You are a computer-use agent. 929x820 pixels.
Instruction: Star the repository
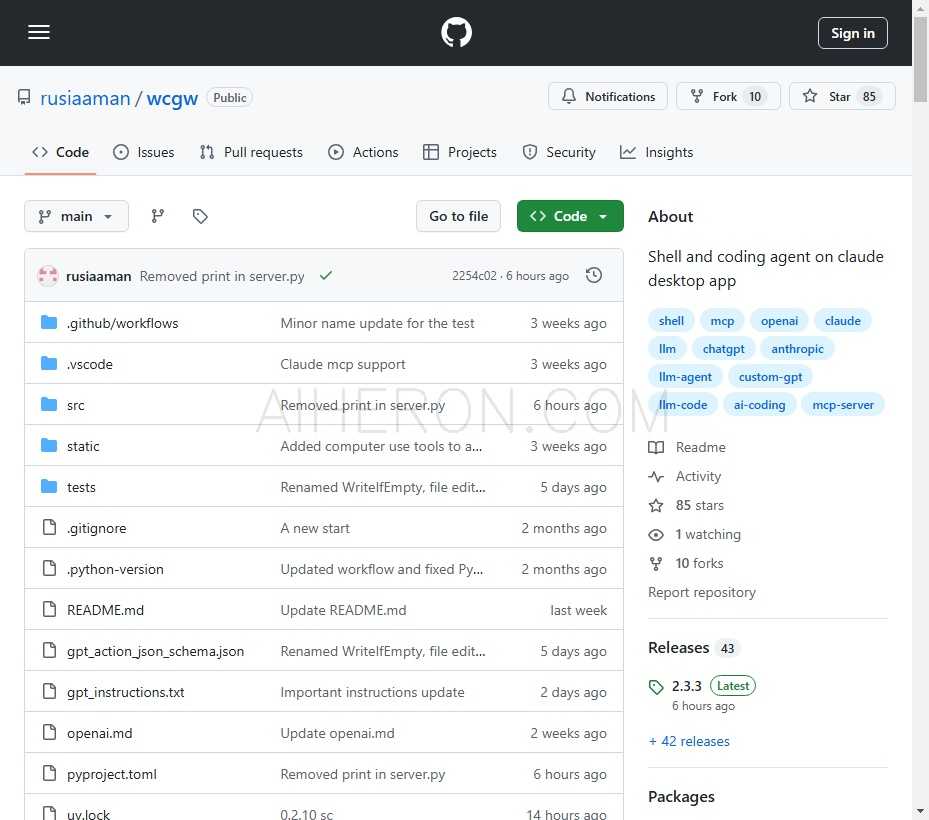[842, 96]
